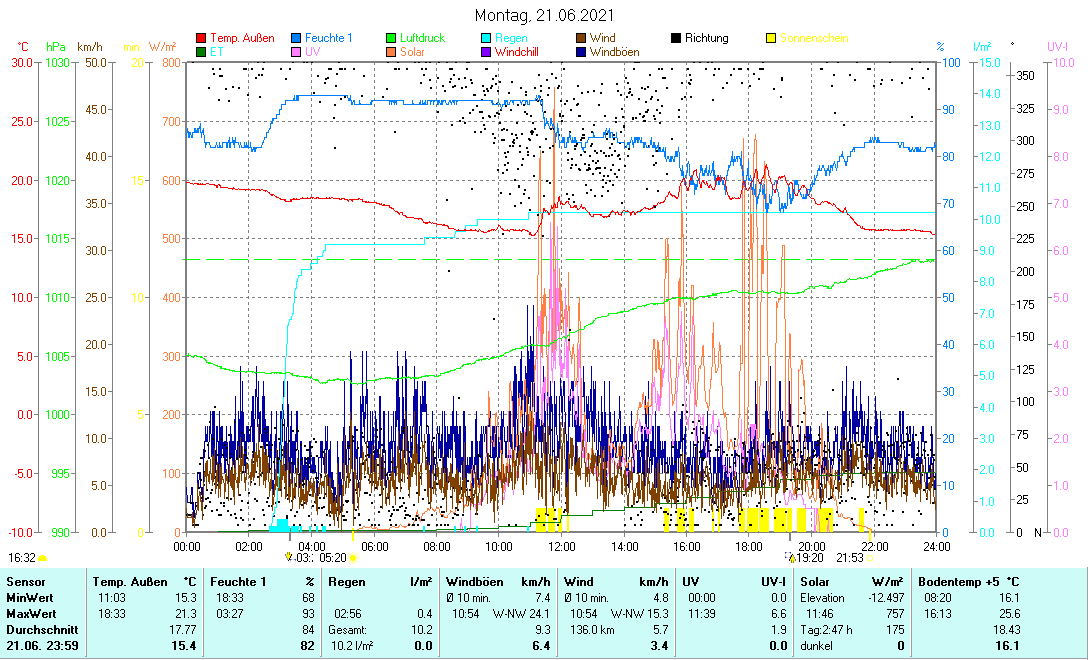Click the 21:53 sunset marker below axis
Viewport: 1088px width, 660px height.
click(x=850, y=558)
